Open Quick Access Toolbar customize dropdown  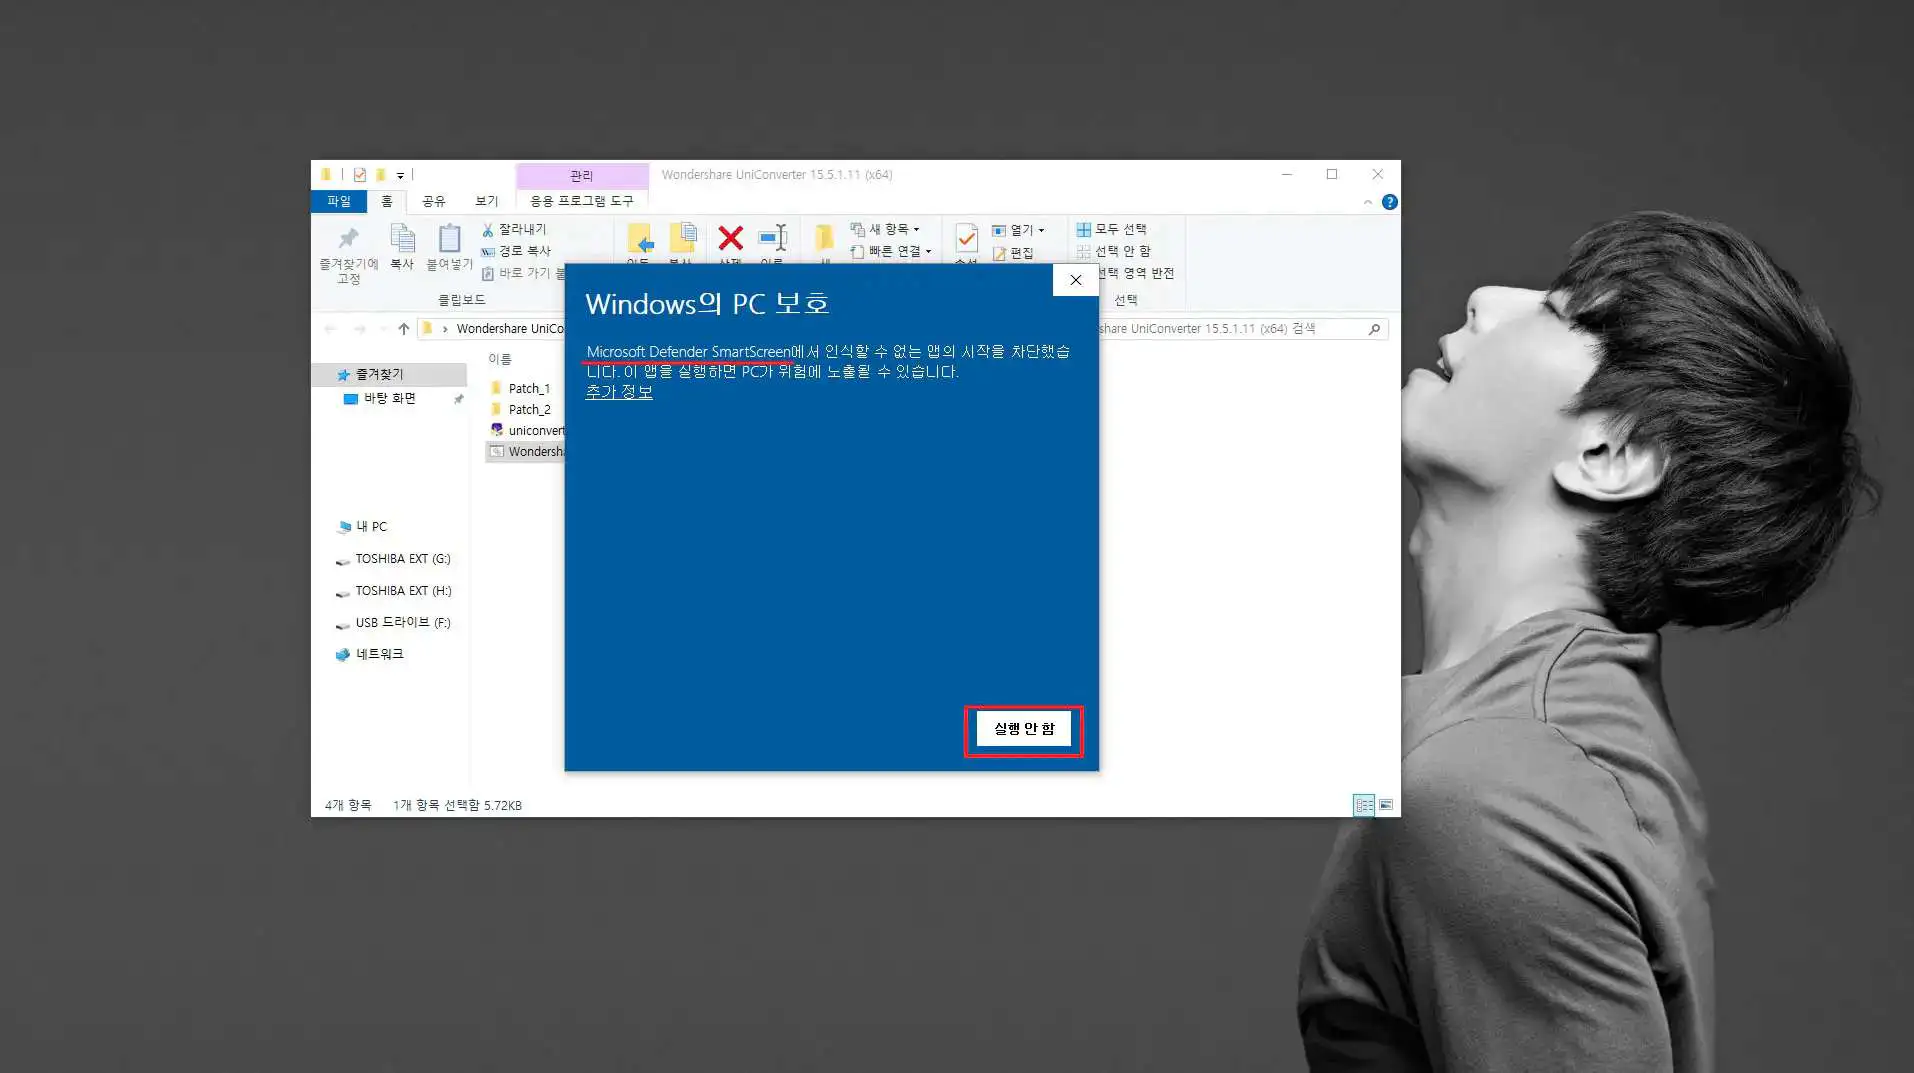tap(400, 175)
